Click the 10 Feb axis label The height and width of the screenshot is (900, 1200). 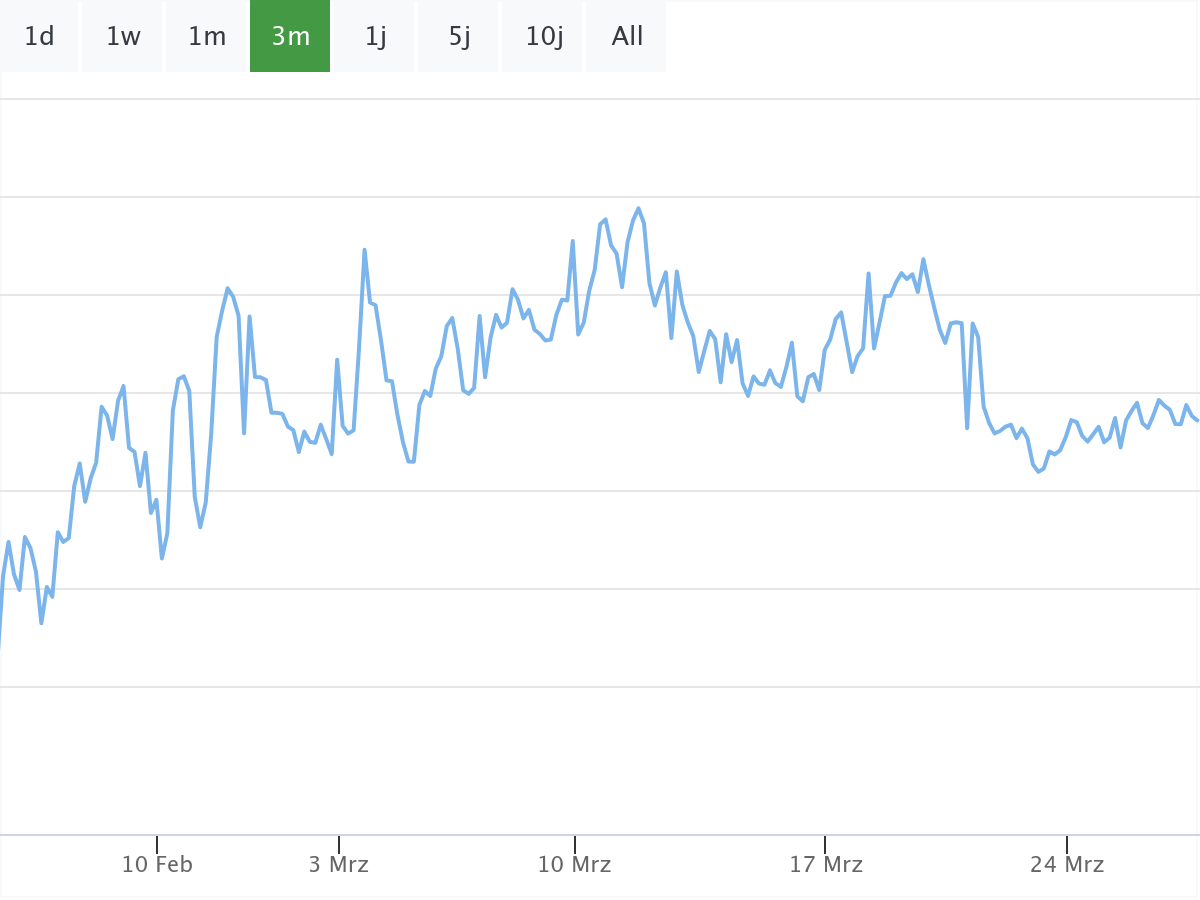pos(157,865)
